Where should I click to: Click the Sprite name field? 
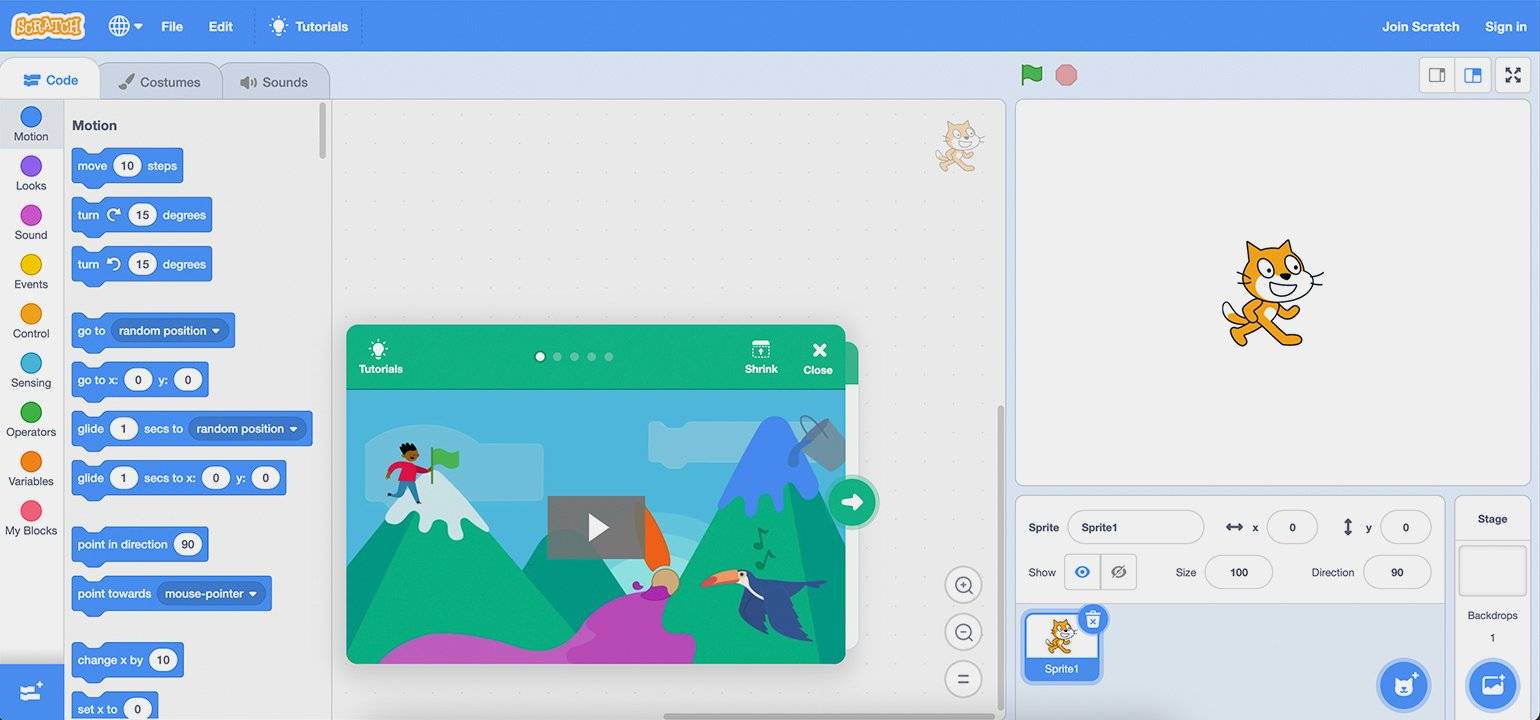click(x=1135, y=527)
